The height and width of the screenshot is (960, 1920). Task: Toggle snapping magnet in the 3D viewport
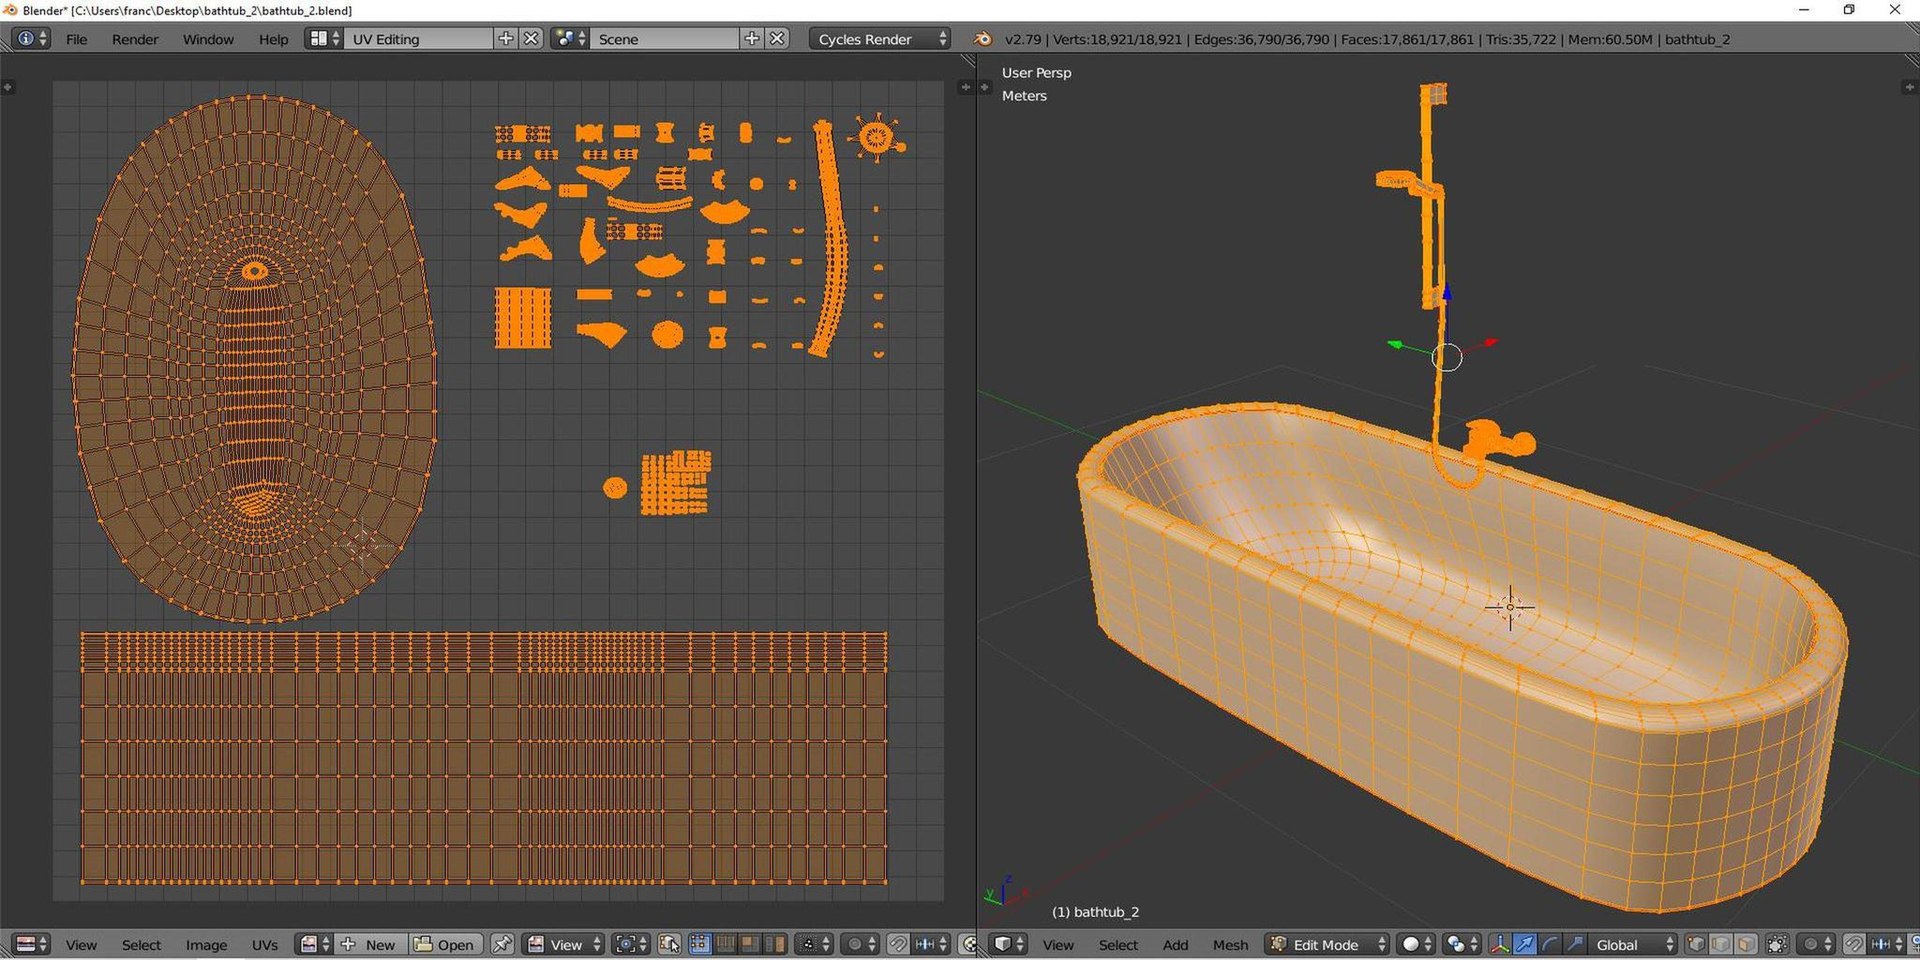coord(1854,944)
